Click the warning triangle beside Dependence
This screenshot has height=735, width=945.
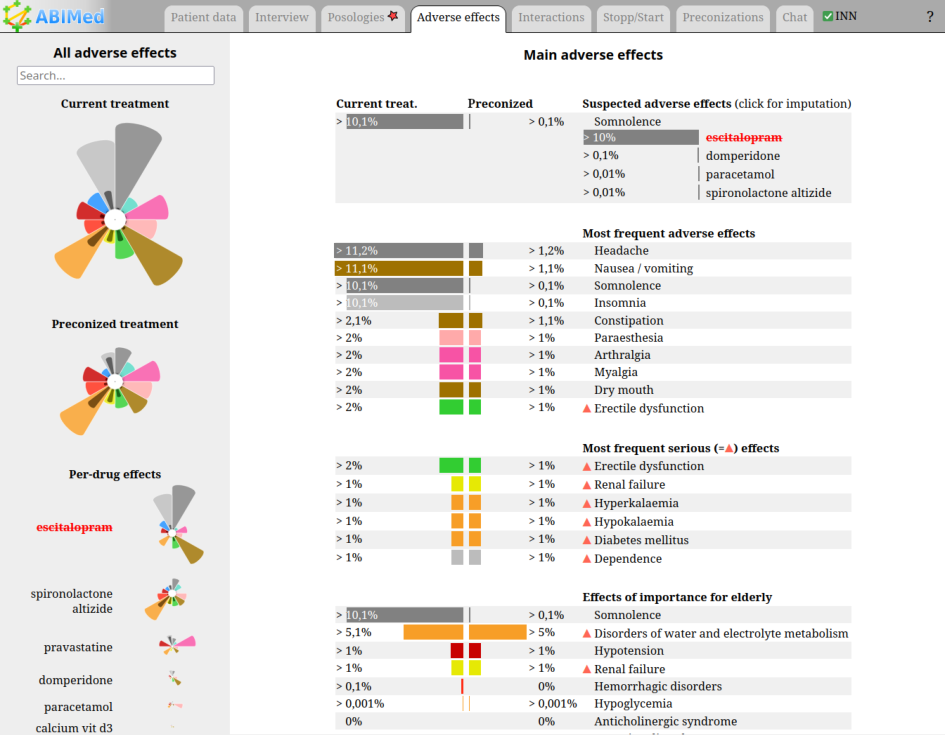point(586,558)
